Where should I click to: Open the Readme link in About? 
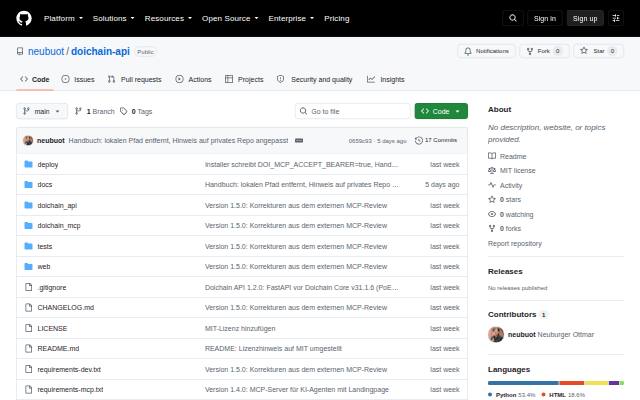[x=507, y=156]
